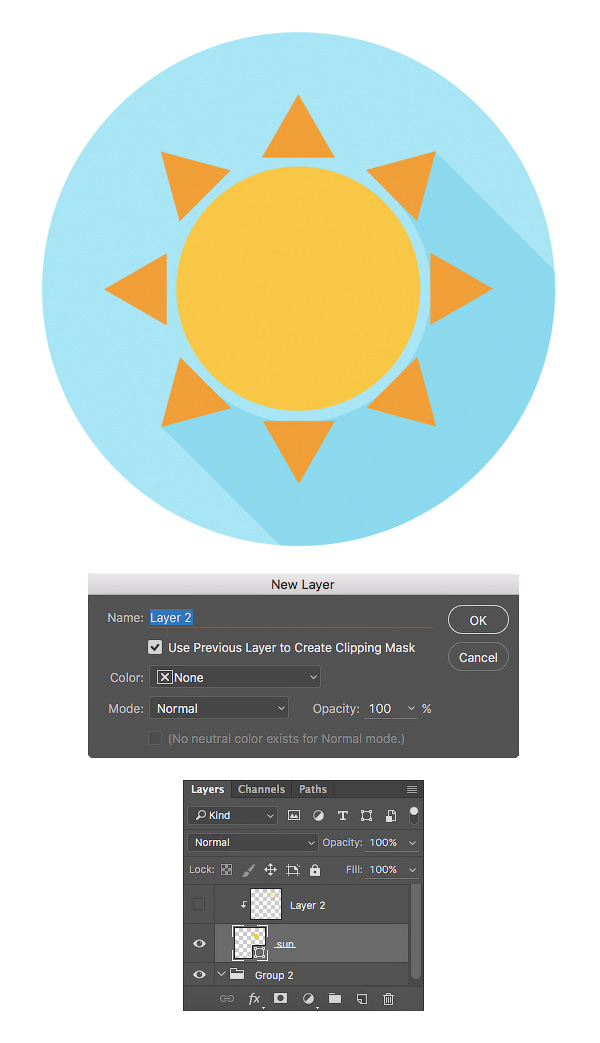Click the yellow sun disc in artwork
The width and height of the screenshot is (600, 1043).
299,289
